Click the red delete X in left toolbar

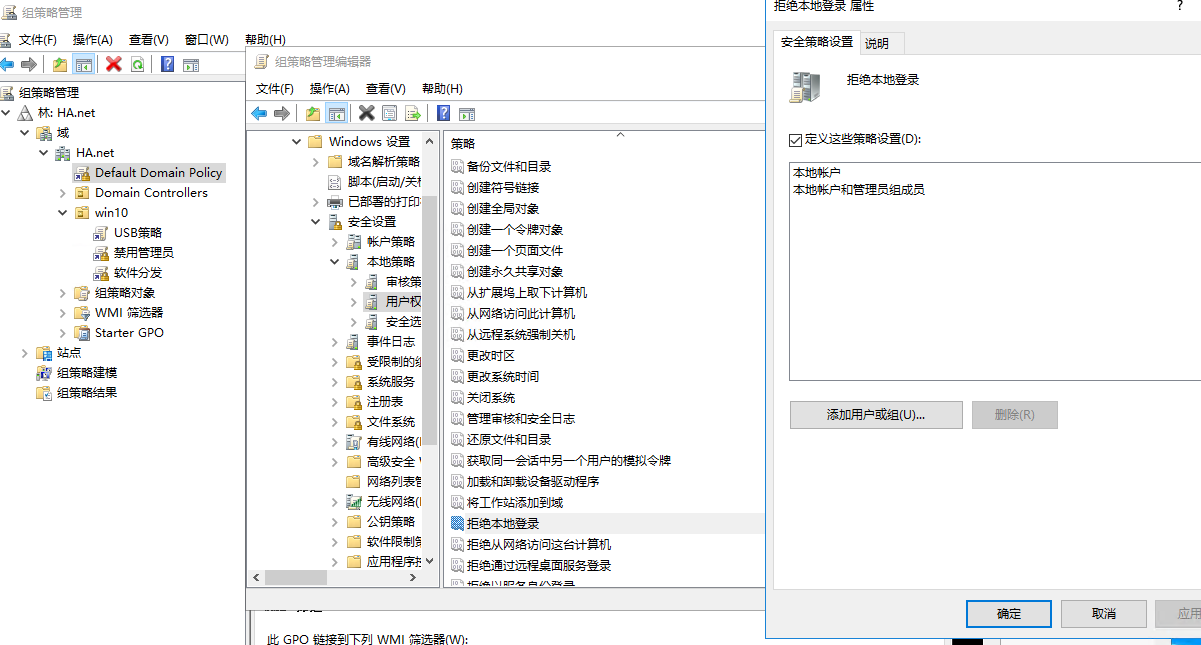pyautogui.click(x=113, y=64)
